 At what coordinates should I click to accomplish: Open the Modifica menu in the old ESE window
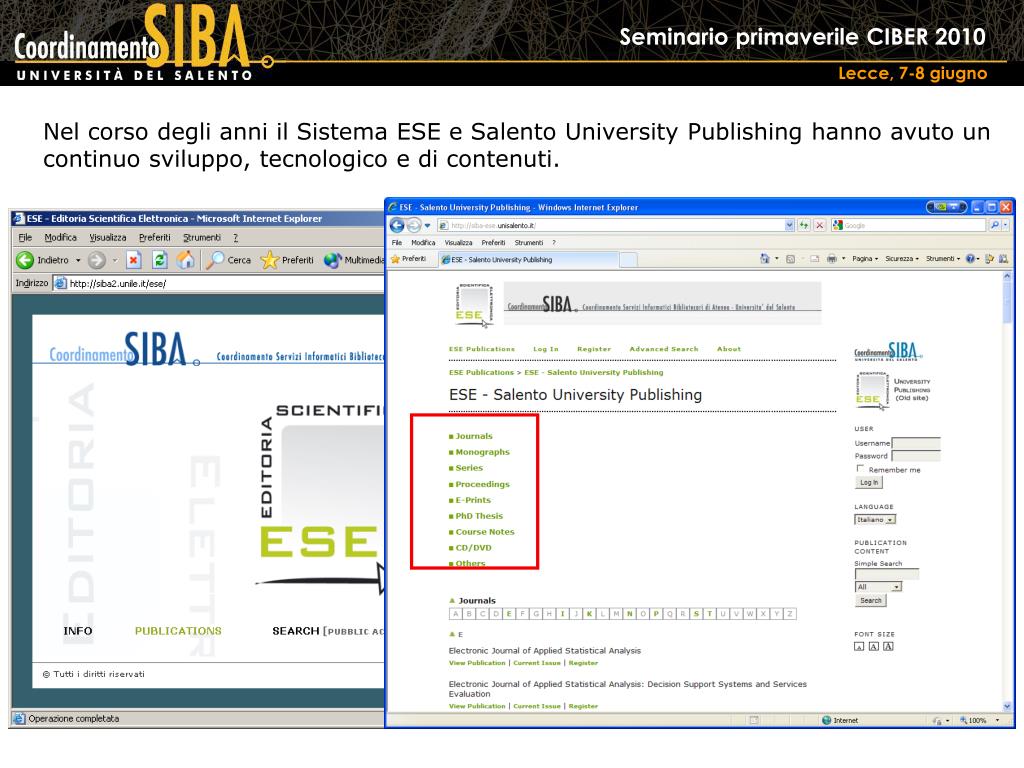pos(60,238)
